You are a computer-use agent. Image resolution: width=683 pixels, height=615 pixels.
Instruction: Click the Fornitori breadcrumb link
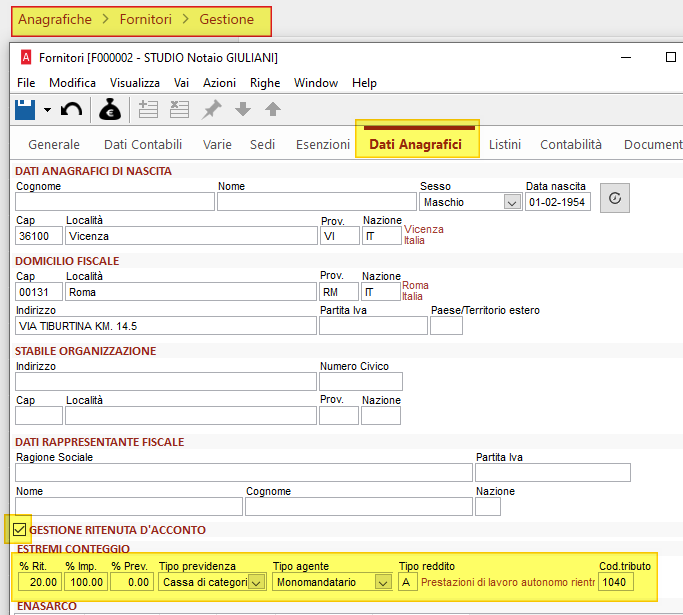(x=145, y=19)
